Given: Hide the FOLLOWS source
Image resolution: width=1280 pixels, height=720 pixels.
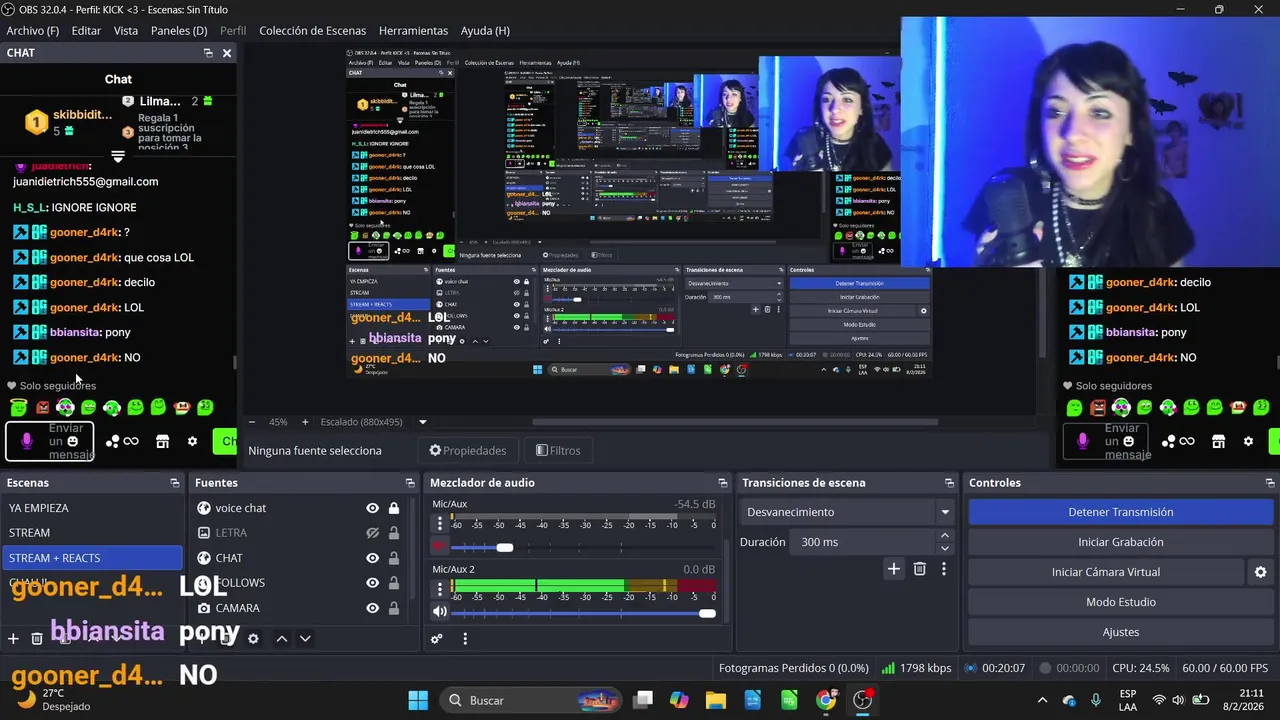Looking at the screenshot, I should pyautogui.click(x=372, y=583).
